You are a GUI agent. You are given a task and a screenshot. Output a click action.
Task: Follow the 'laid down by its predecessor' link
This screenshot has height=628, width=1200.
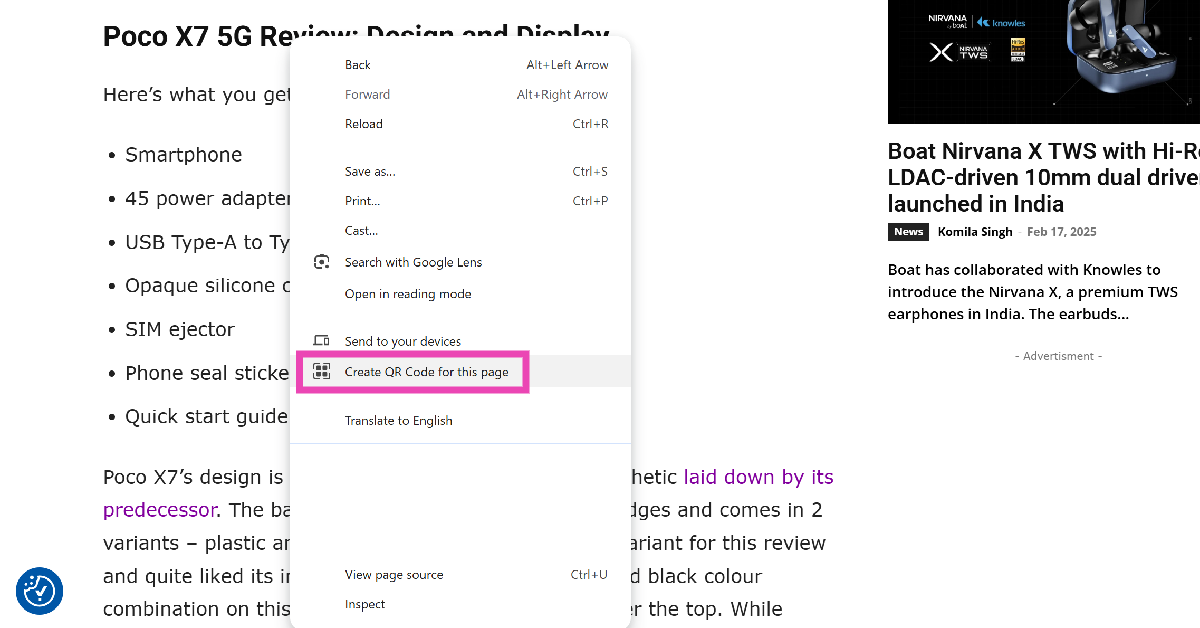pyautogui.click(x=758, y=477)
